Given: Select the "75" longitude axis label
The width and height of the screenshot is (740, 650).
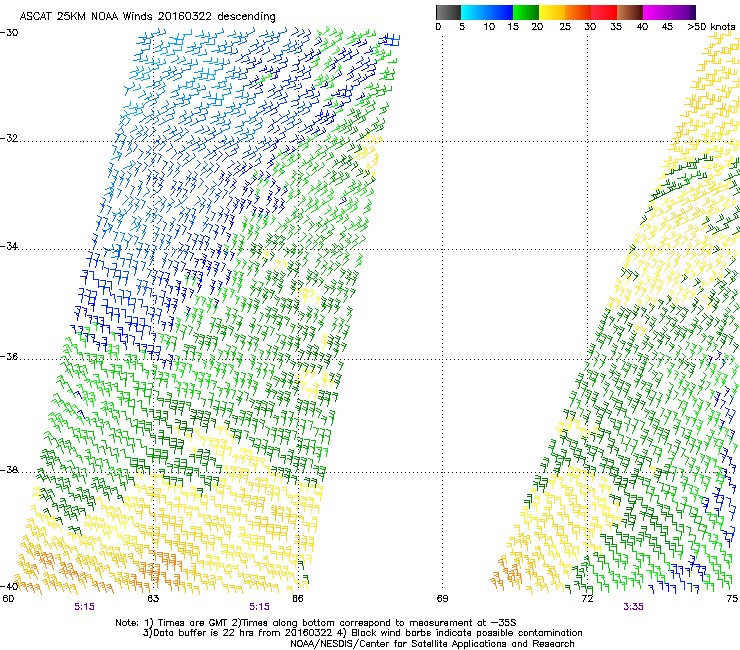Looking at the screenshot, I should coord(732,599).
